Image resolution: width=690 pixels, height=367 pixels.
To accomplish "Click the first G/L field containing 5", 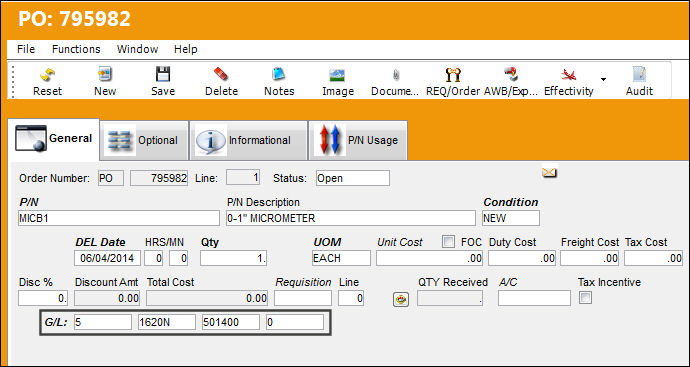I will coord(103,322).
